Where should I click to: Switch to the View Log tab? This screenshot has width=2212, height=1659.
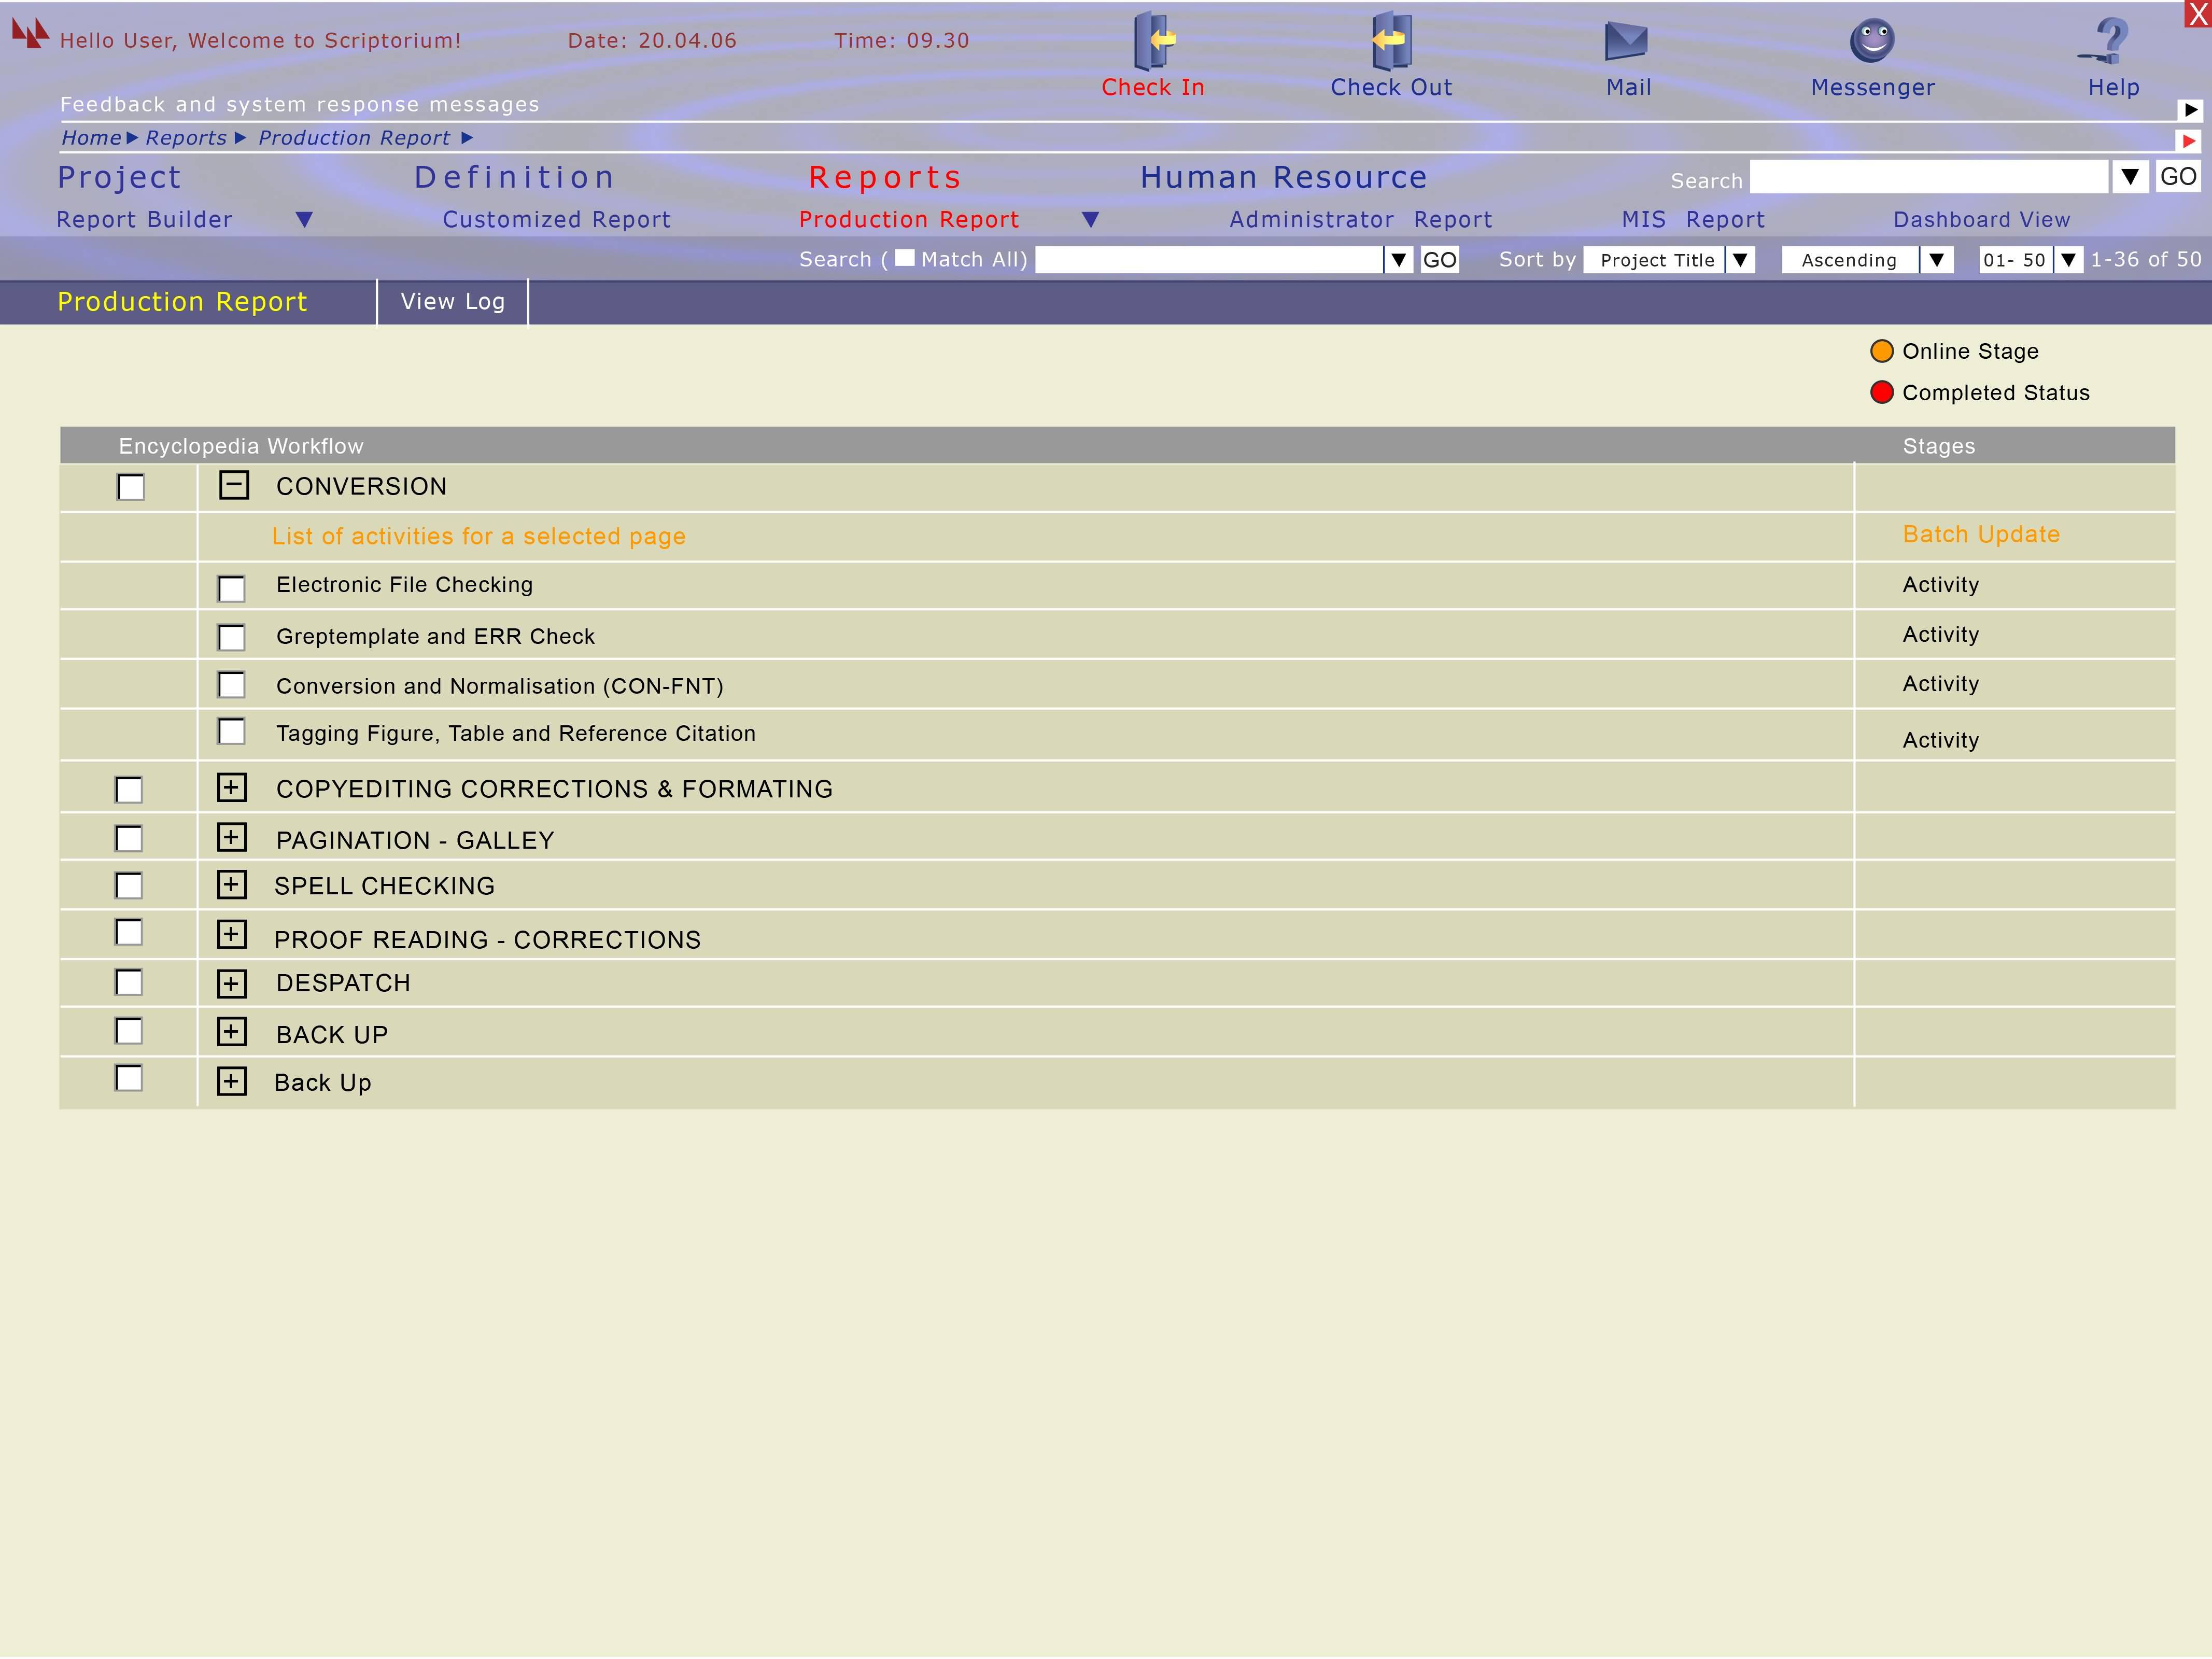pyautogui.click(x=452, y=301)
